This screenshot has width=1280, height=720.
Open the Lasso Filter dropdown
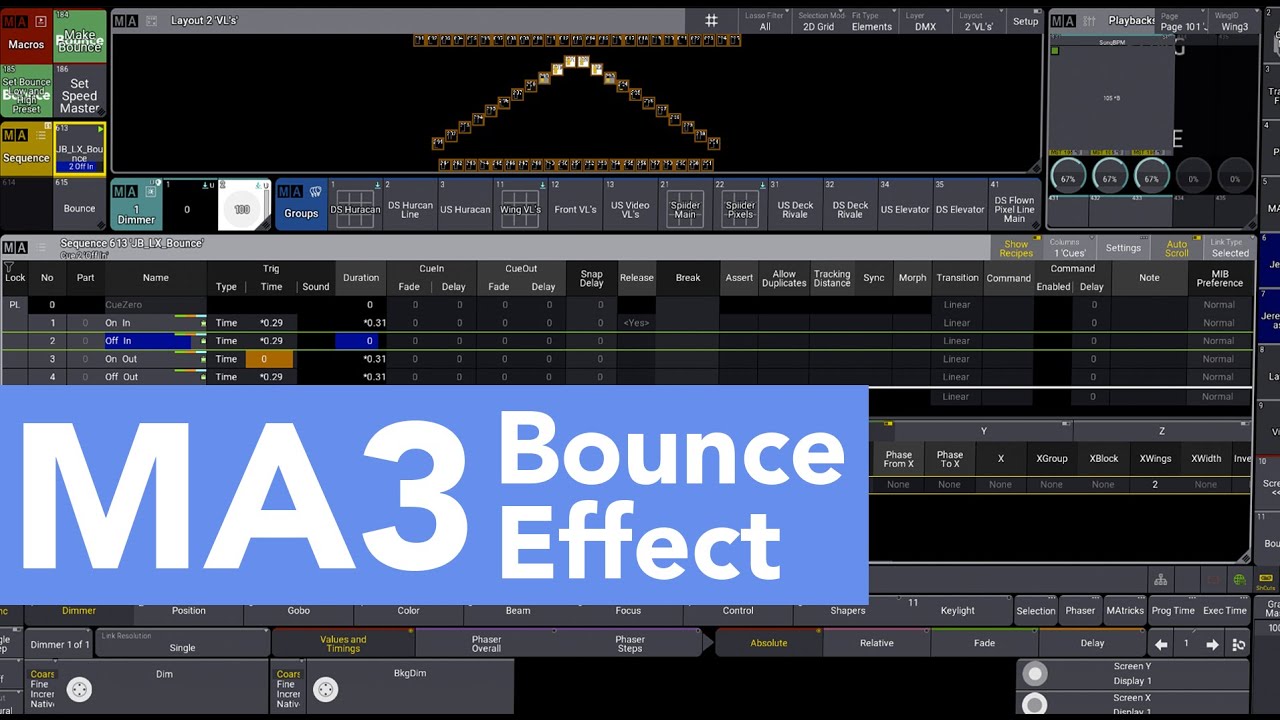tap(765, 21)
